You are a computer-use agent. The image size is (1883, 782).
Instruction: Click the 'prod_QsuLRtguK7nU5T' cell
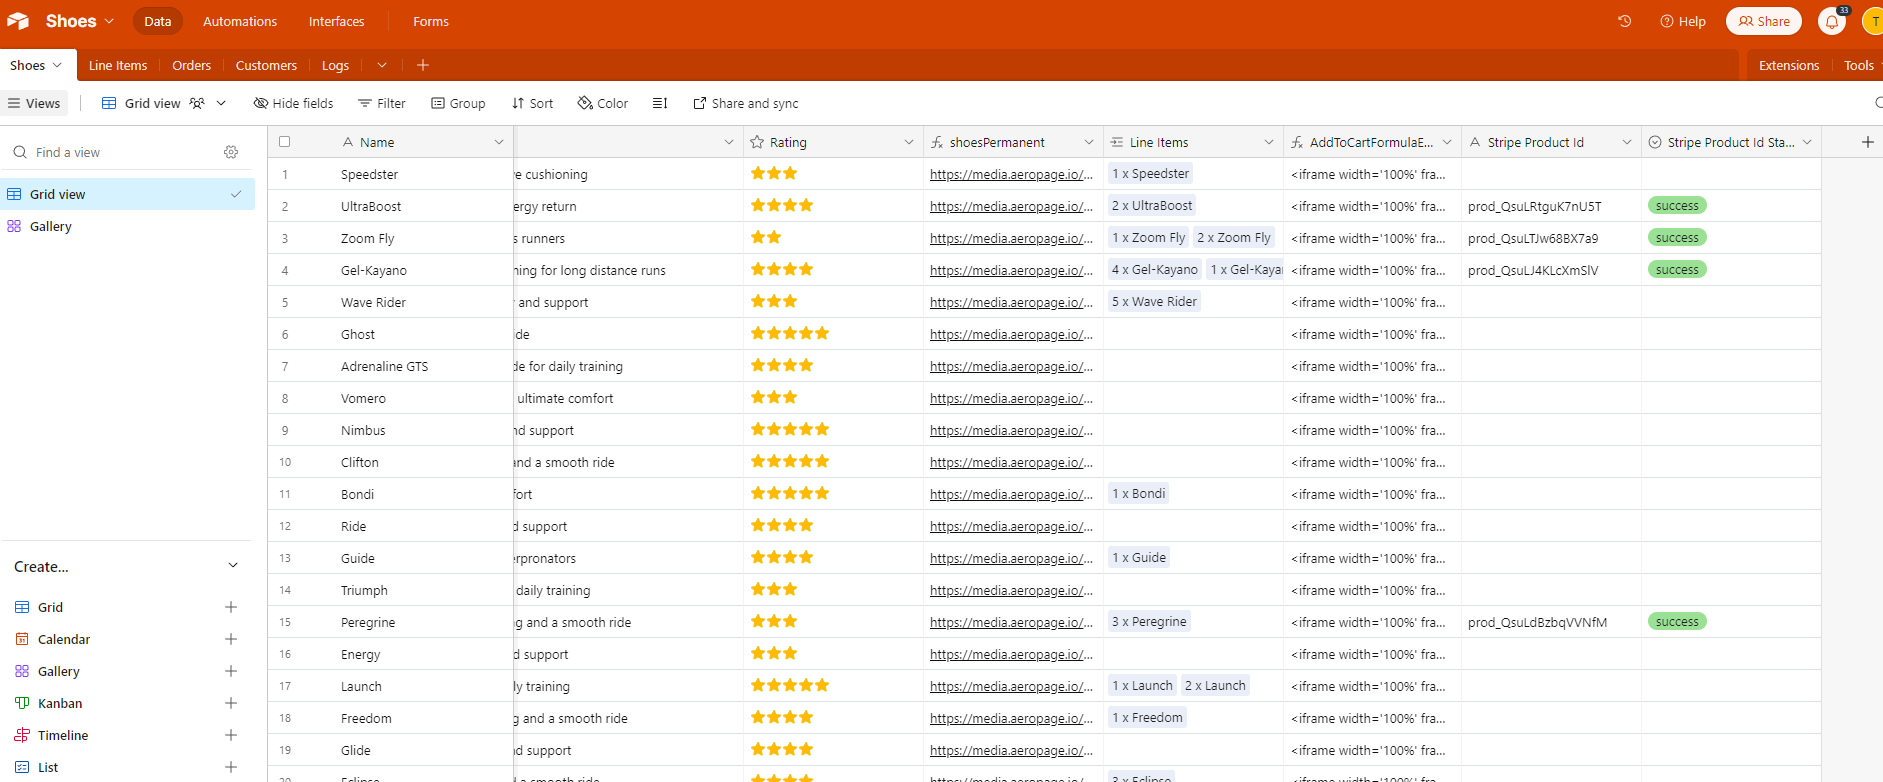pyautogui.click(x=1551, y=206)
